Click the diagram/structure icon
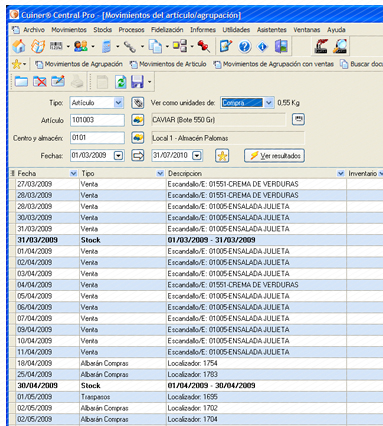Image resolution: width=383 pixels, height=426 pixels. 180,46
